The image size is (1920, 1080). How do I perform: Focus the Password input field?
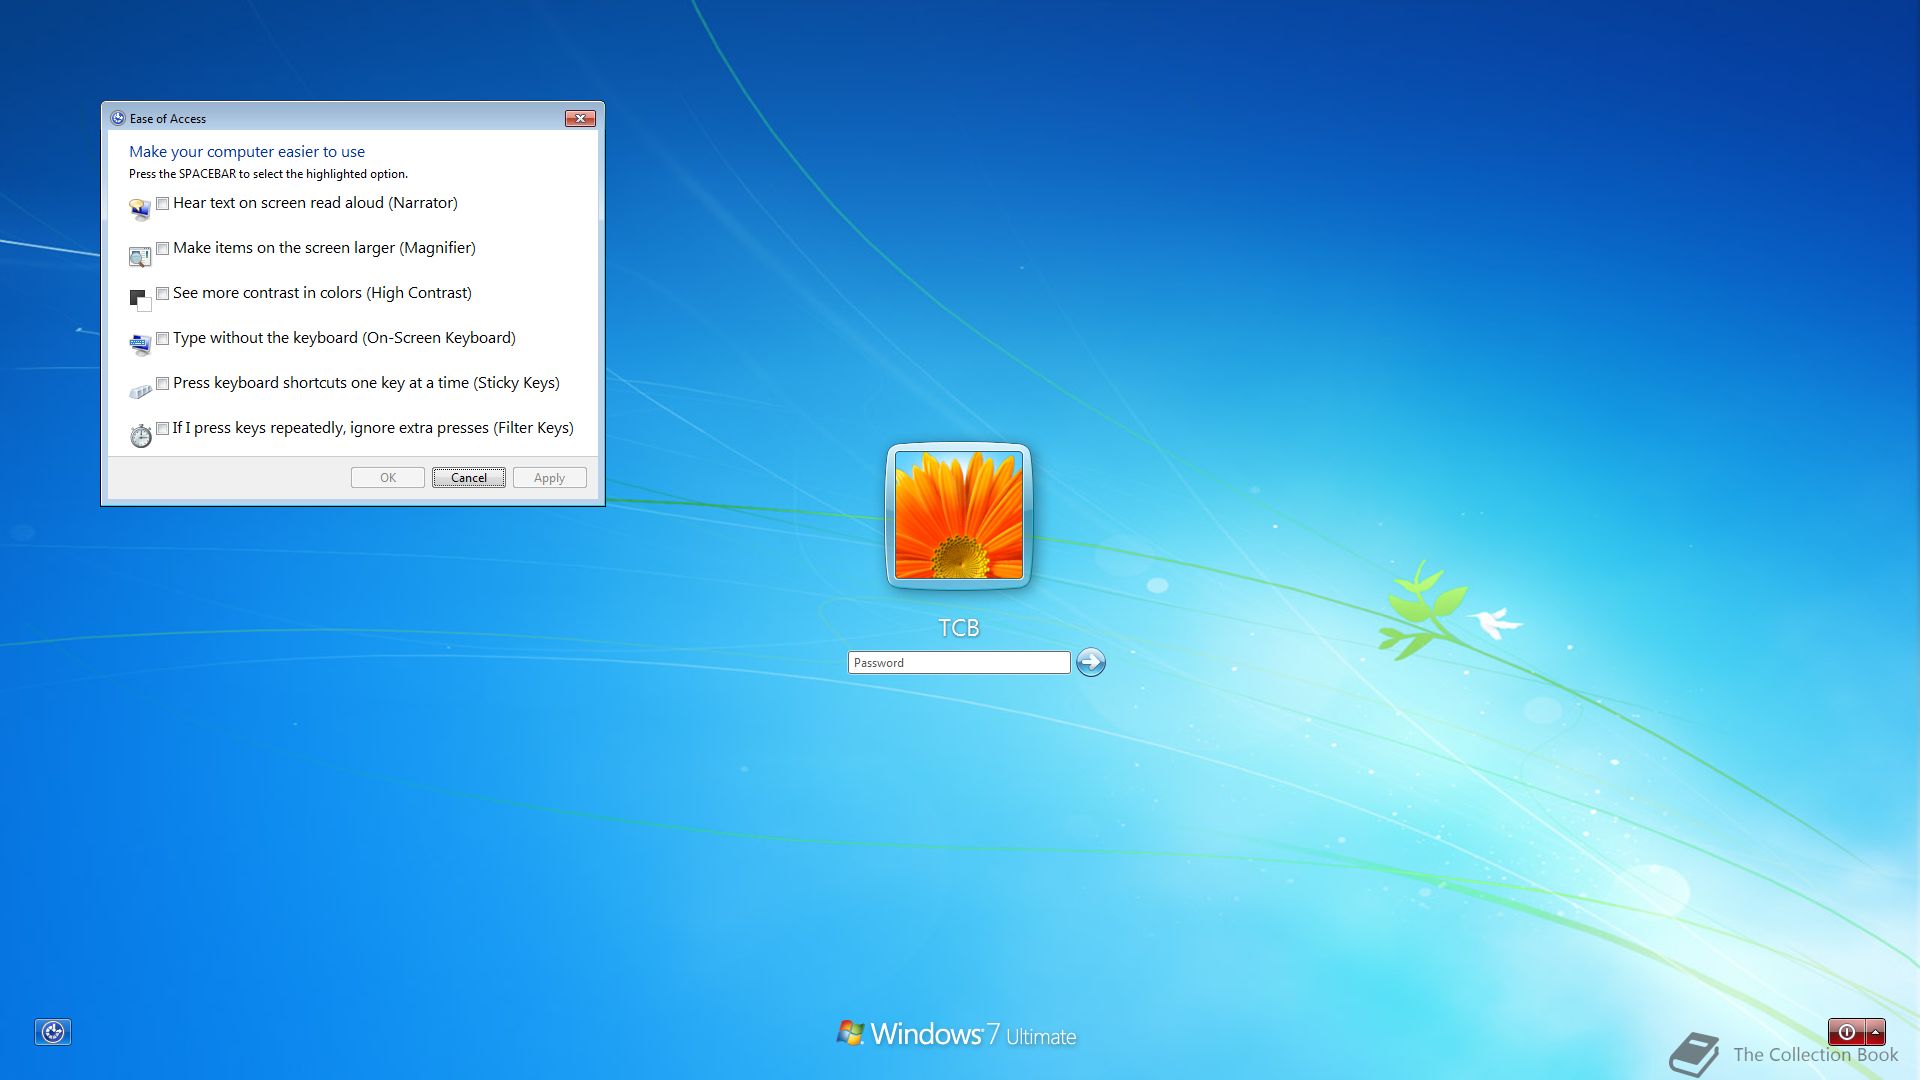click(959, 662)
